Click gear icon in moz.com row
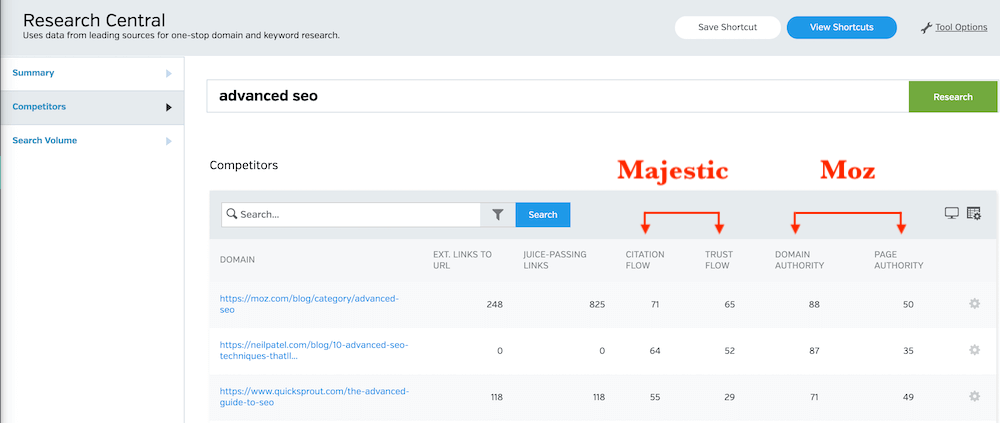This screenshot has width=1000, height=423. [974, 304]
